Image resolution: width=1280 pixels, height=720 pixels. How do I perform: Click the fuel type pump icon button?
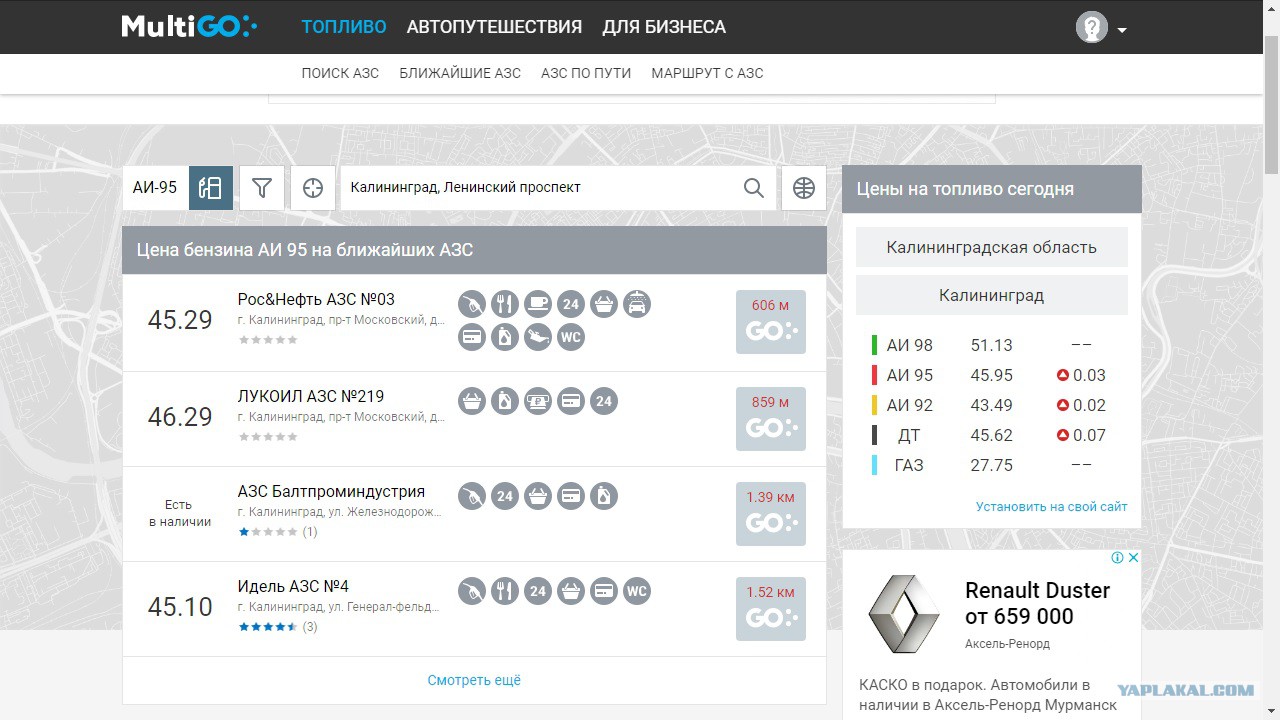coord(210,188)
